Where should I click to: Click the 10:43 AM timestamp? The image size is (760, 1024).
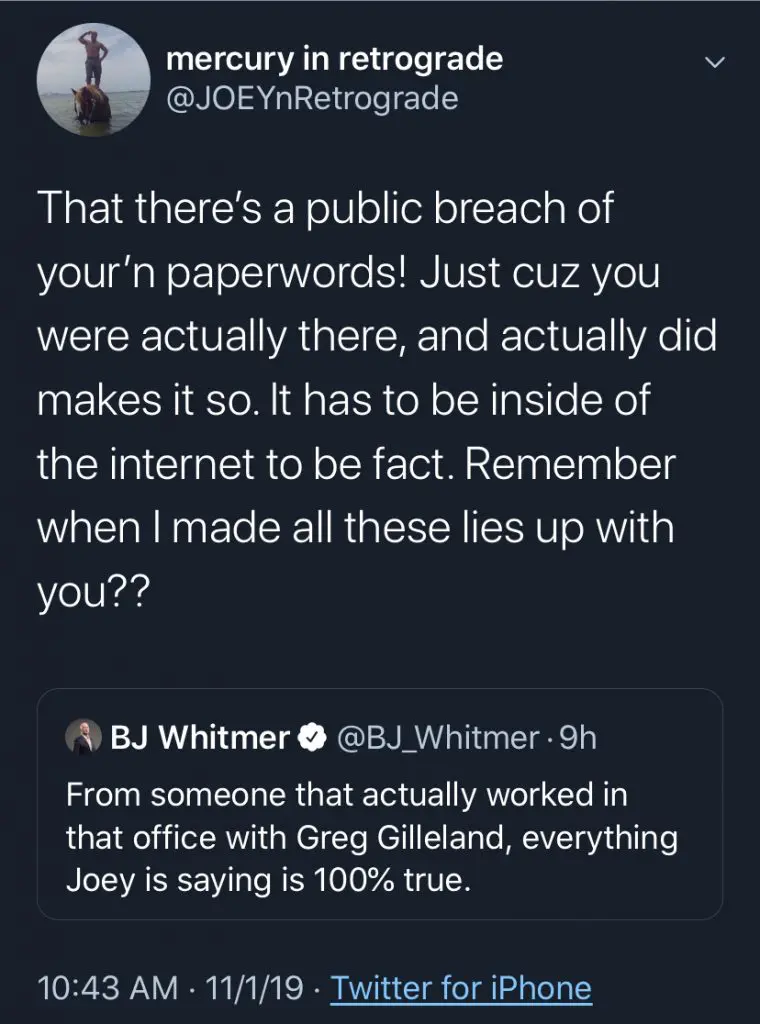105,989
